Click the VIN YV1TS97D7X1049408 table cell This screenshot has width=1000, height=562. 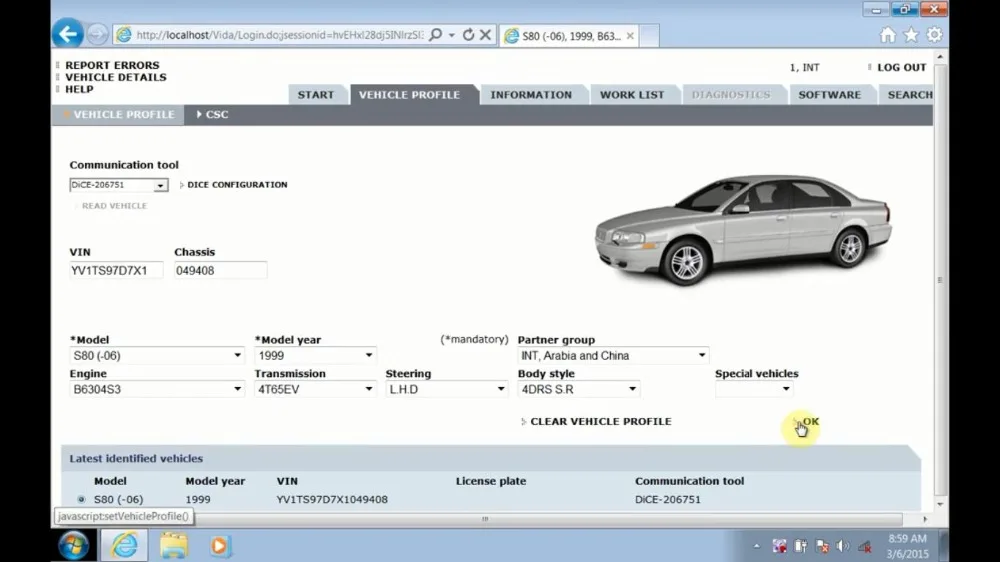coord(332,499)
